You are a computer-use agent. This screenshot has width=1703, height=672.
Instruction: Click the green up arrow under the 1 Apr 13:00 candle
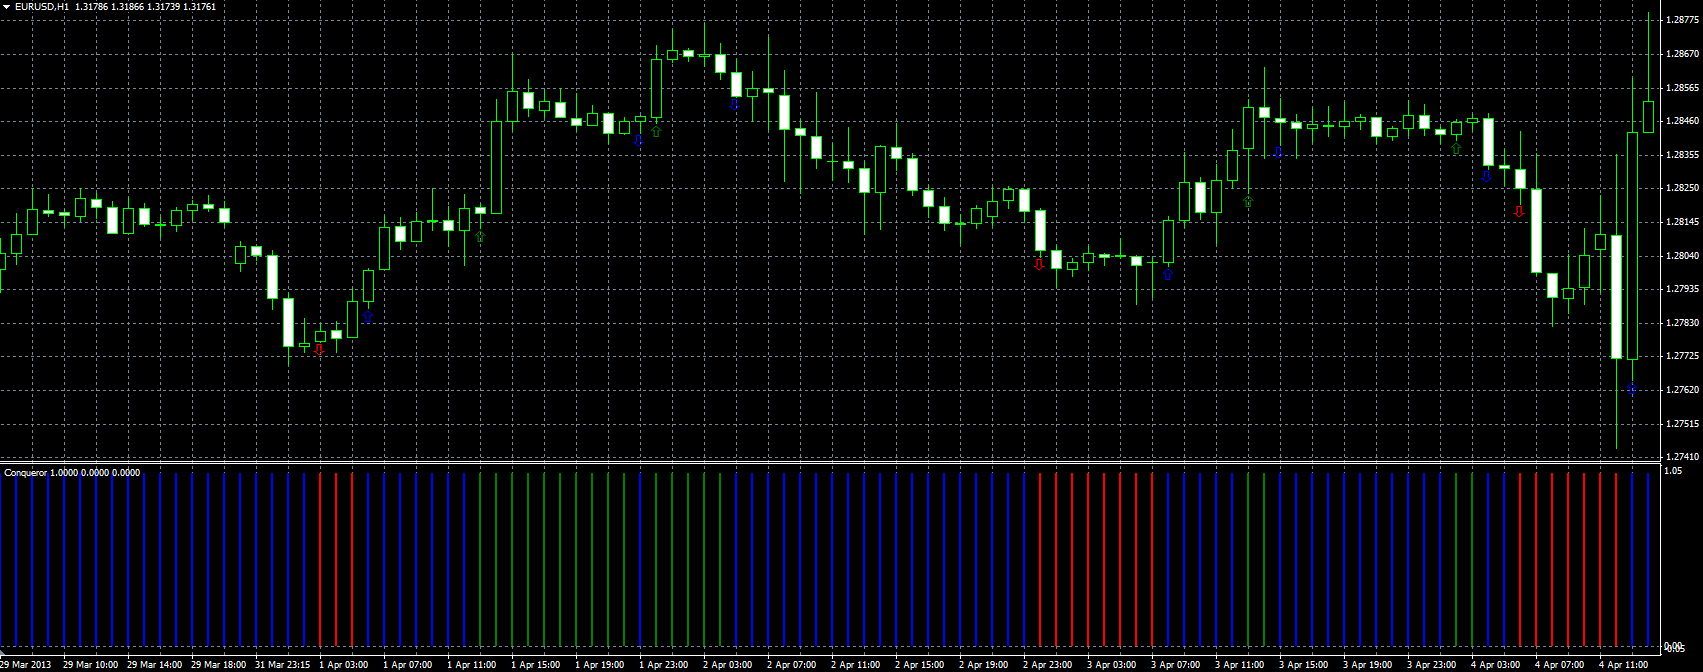480,237
